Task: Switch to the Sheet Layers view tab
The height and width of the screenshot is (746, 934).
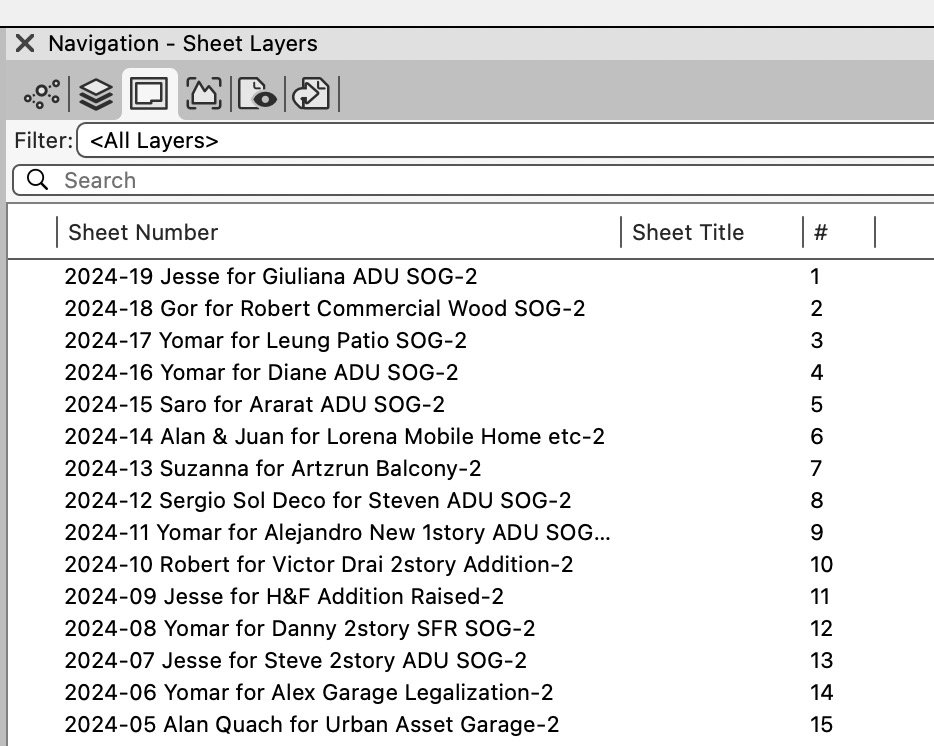Action: 149,93
